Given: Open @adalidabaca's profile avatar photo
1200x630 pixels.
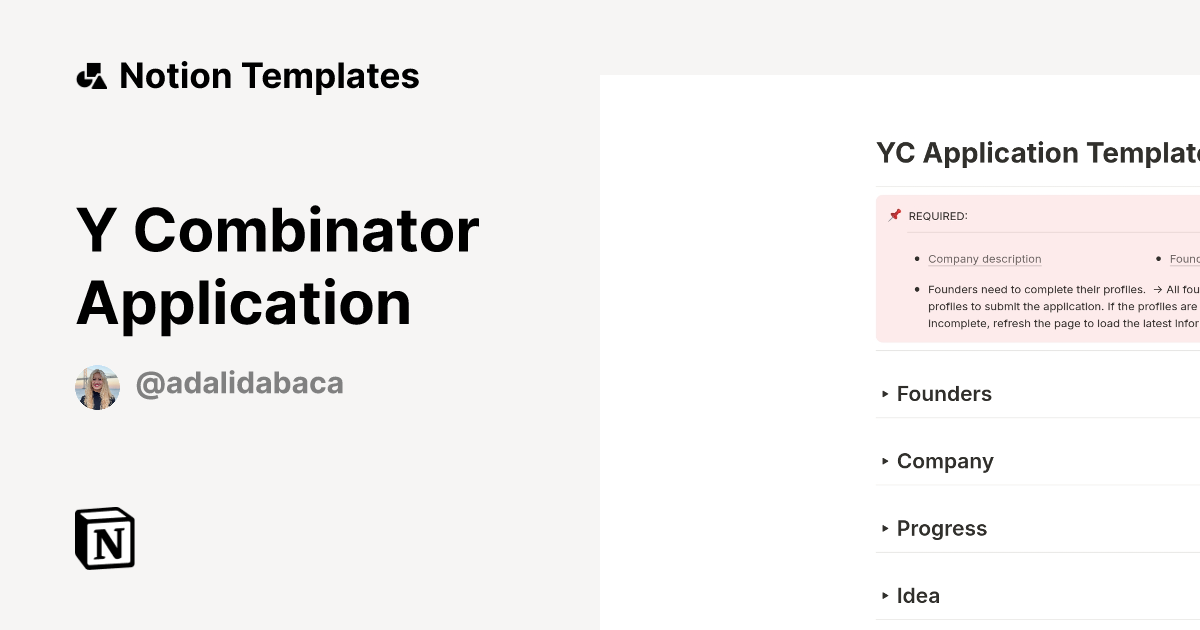Looking at the screenshot, I should click(97, 384).
